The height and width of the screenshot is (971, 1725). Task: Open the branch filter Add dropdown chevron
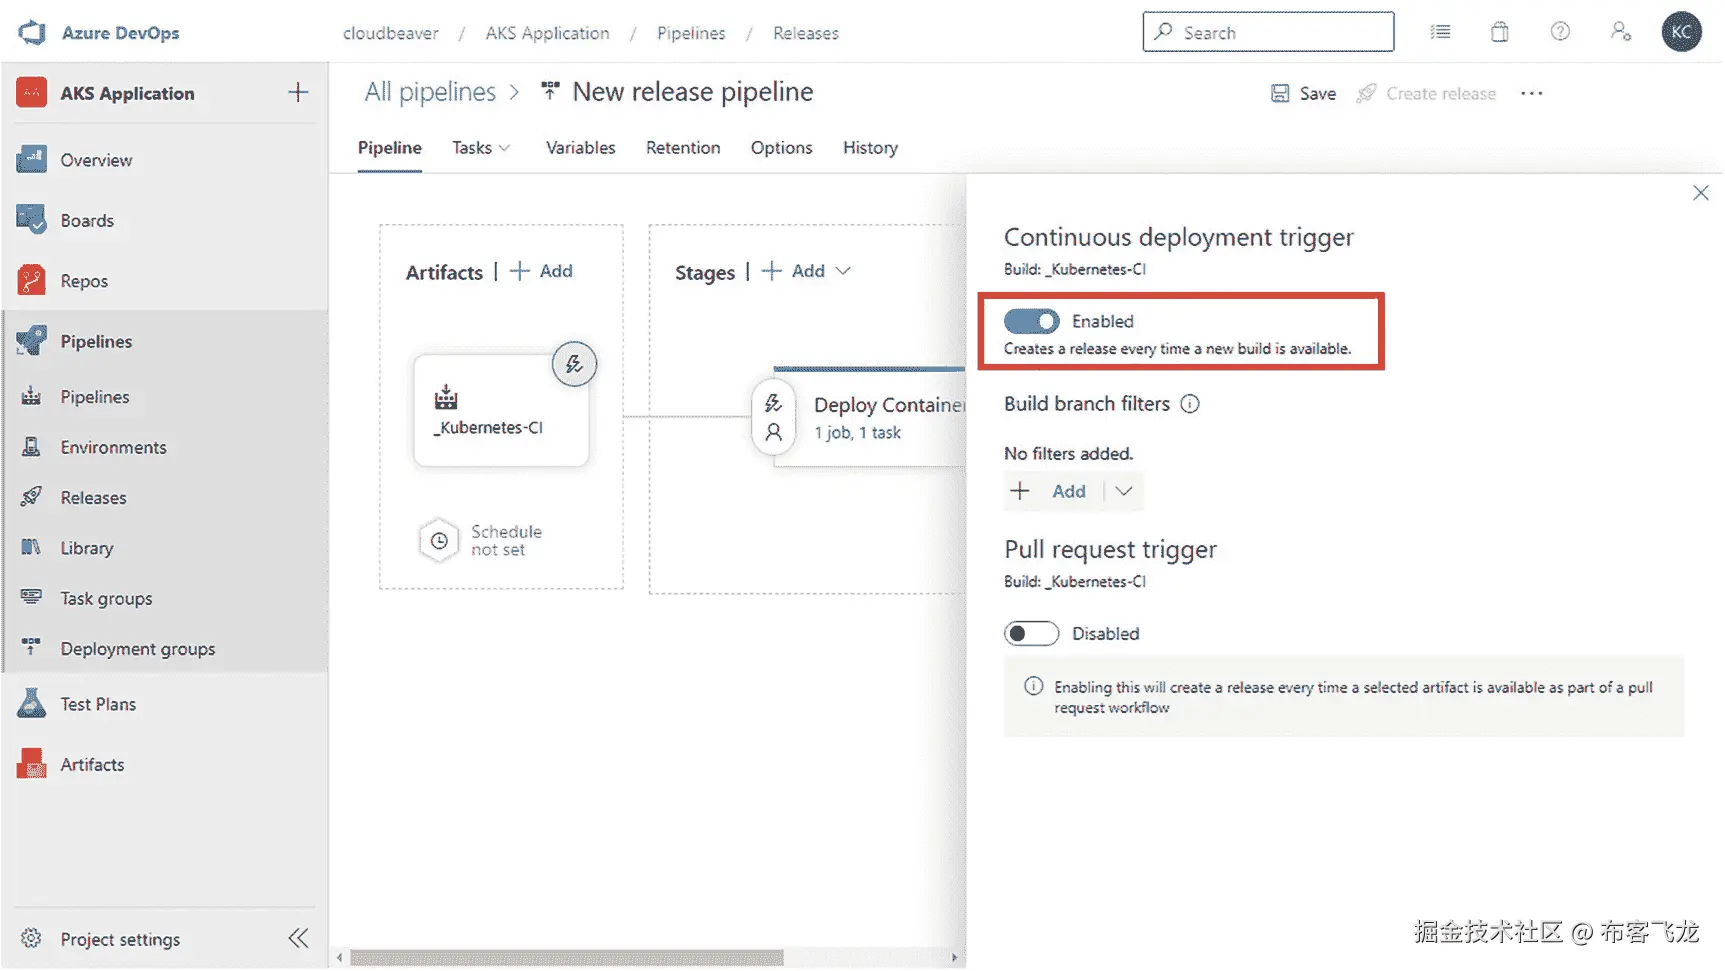pyautogui.click(x=1124, y=491)
